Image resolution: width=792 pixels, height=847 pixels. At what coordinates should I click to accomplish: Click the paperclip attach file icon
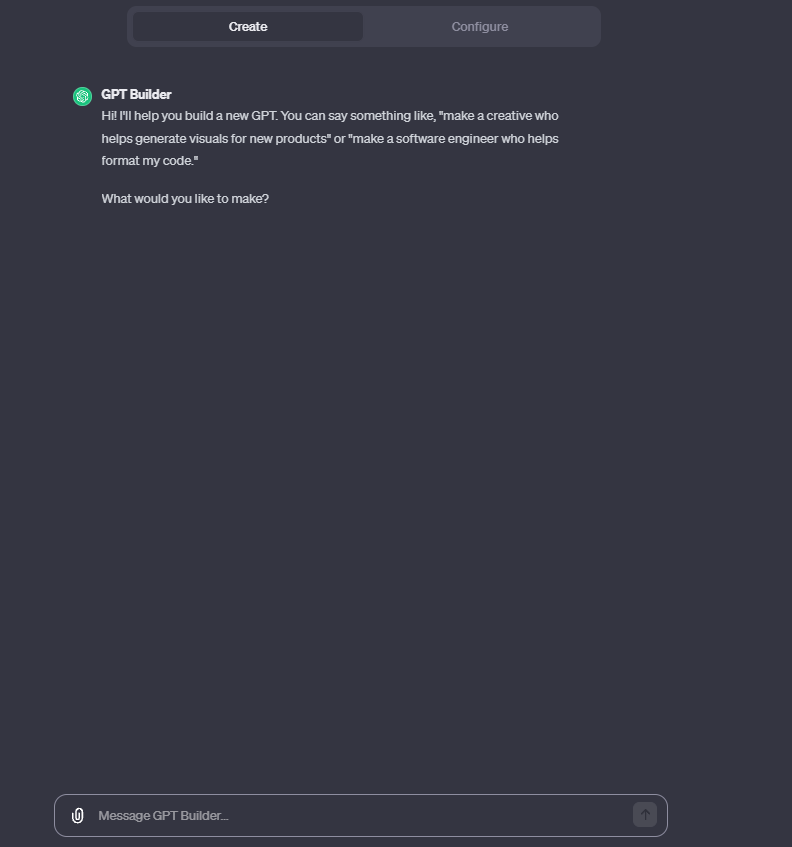[77, 816]
